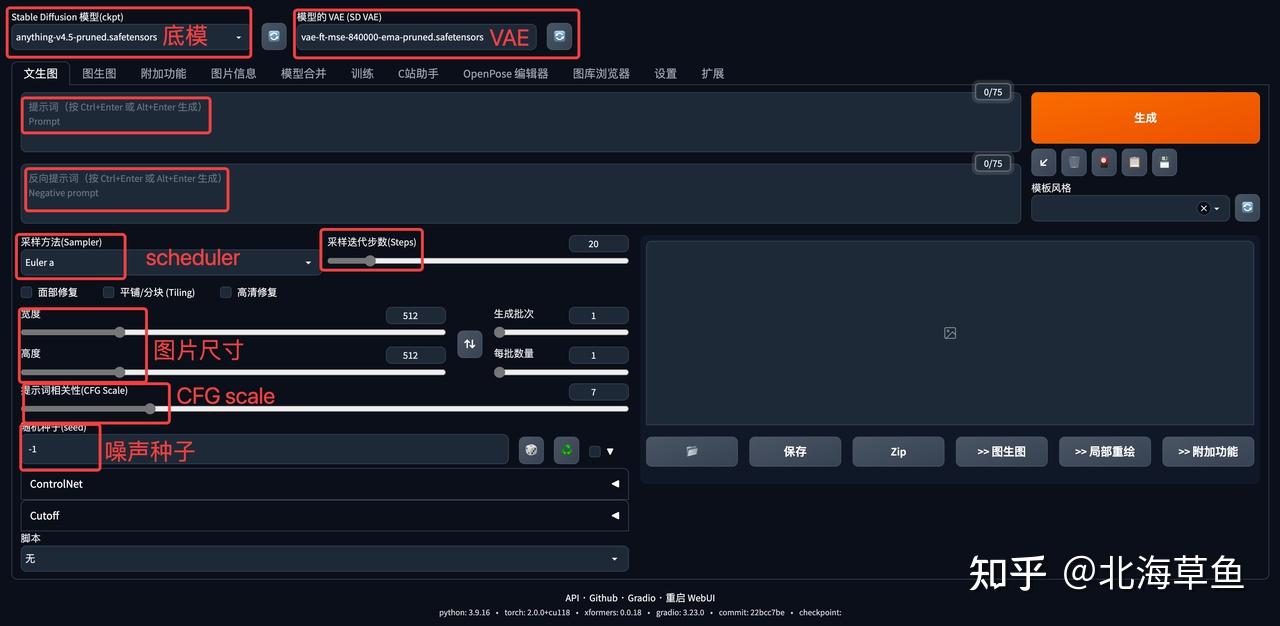Enable face restoration (面部修复)
Image resolution: width=1280 pixels, height=626 pixels.
(26, 292)
